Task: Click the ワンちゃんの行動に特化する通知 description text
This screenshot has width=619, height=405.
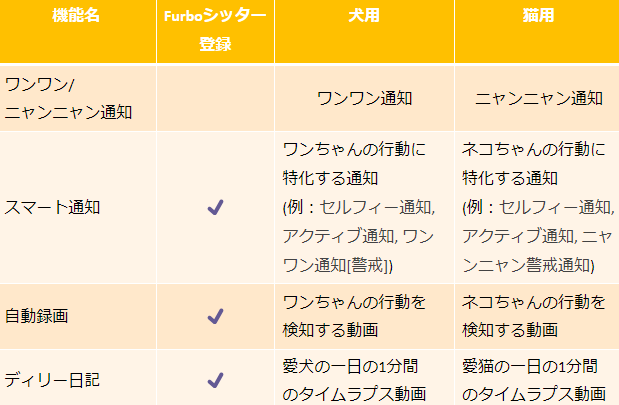Action: 354,165
